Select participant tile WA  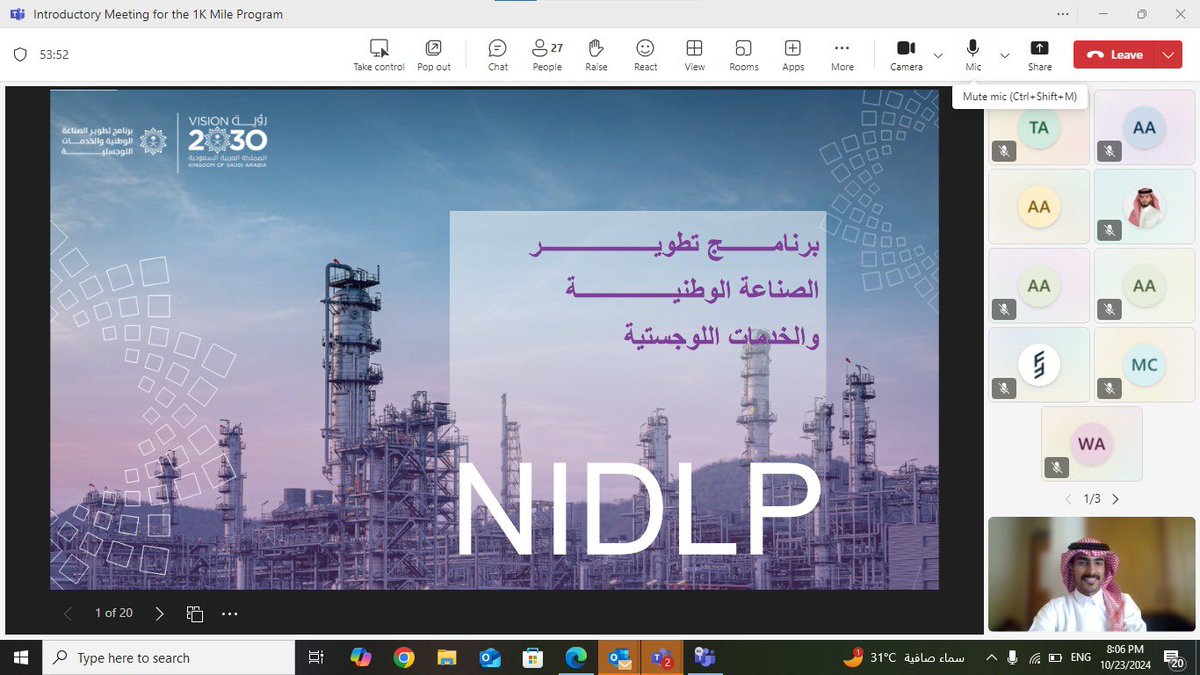point(1091,443)
